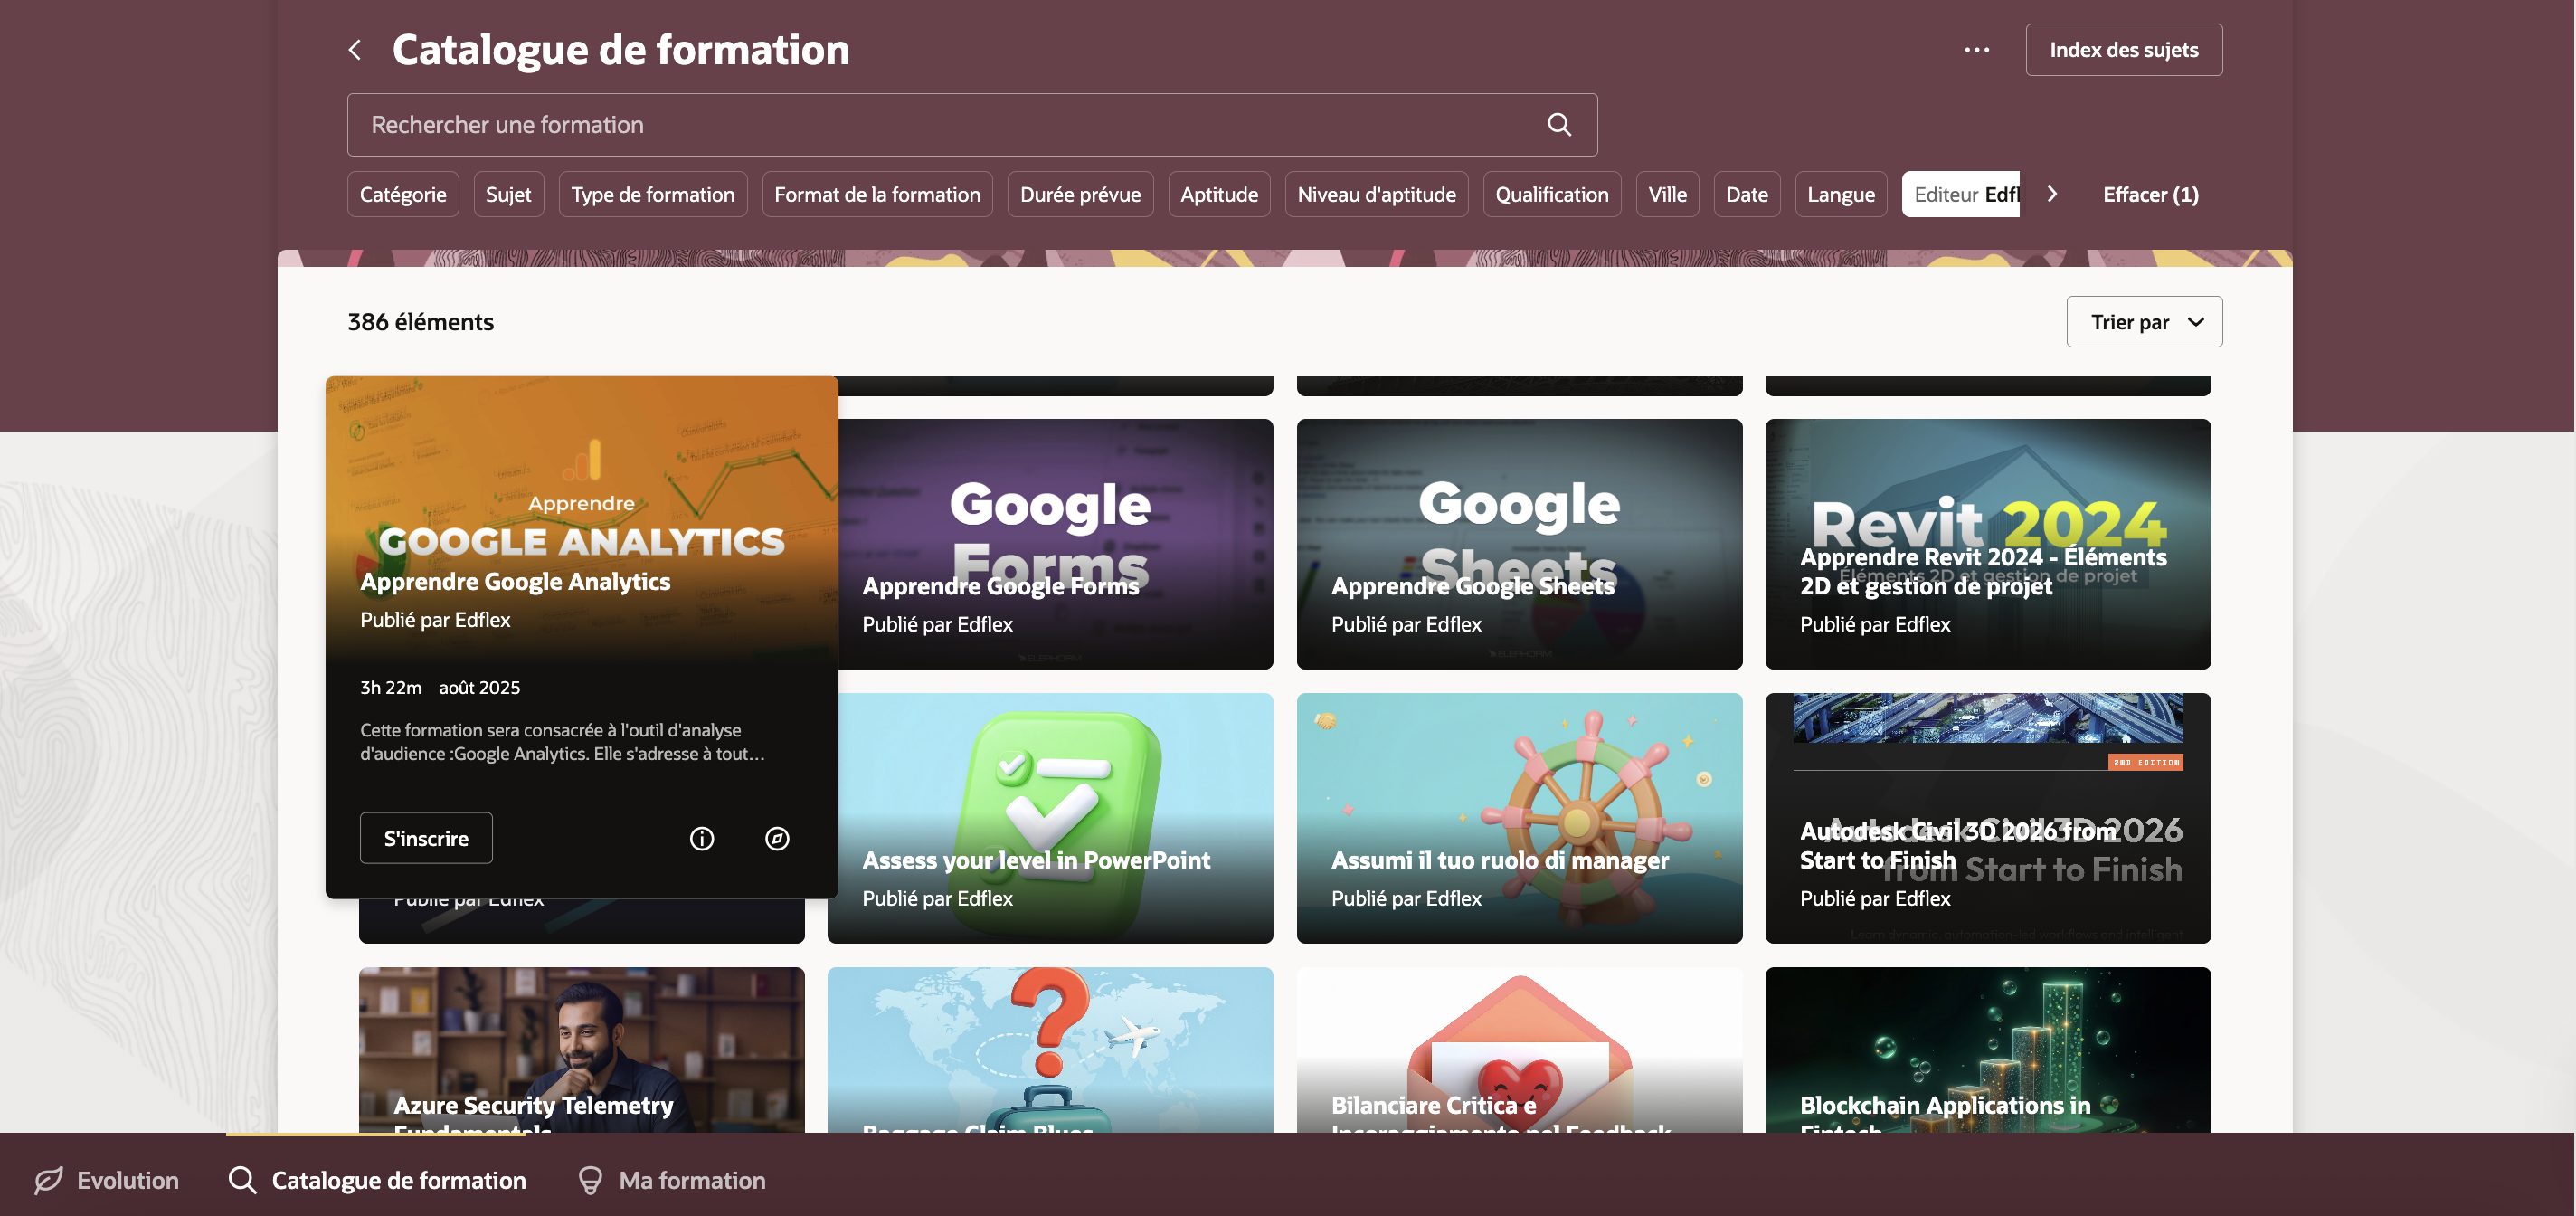Click the magnifier search icon
Screen dimensions: 2576x1216
[x=1559, y=125]
